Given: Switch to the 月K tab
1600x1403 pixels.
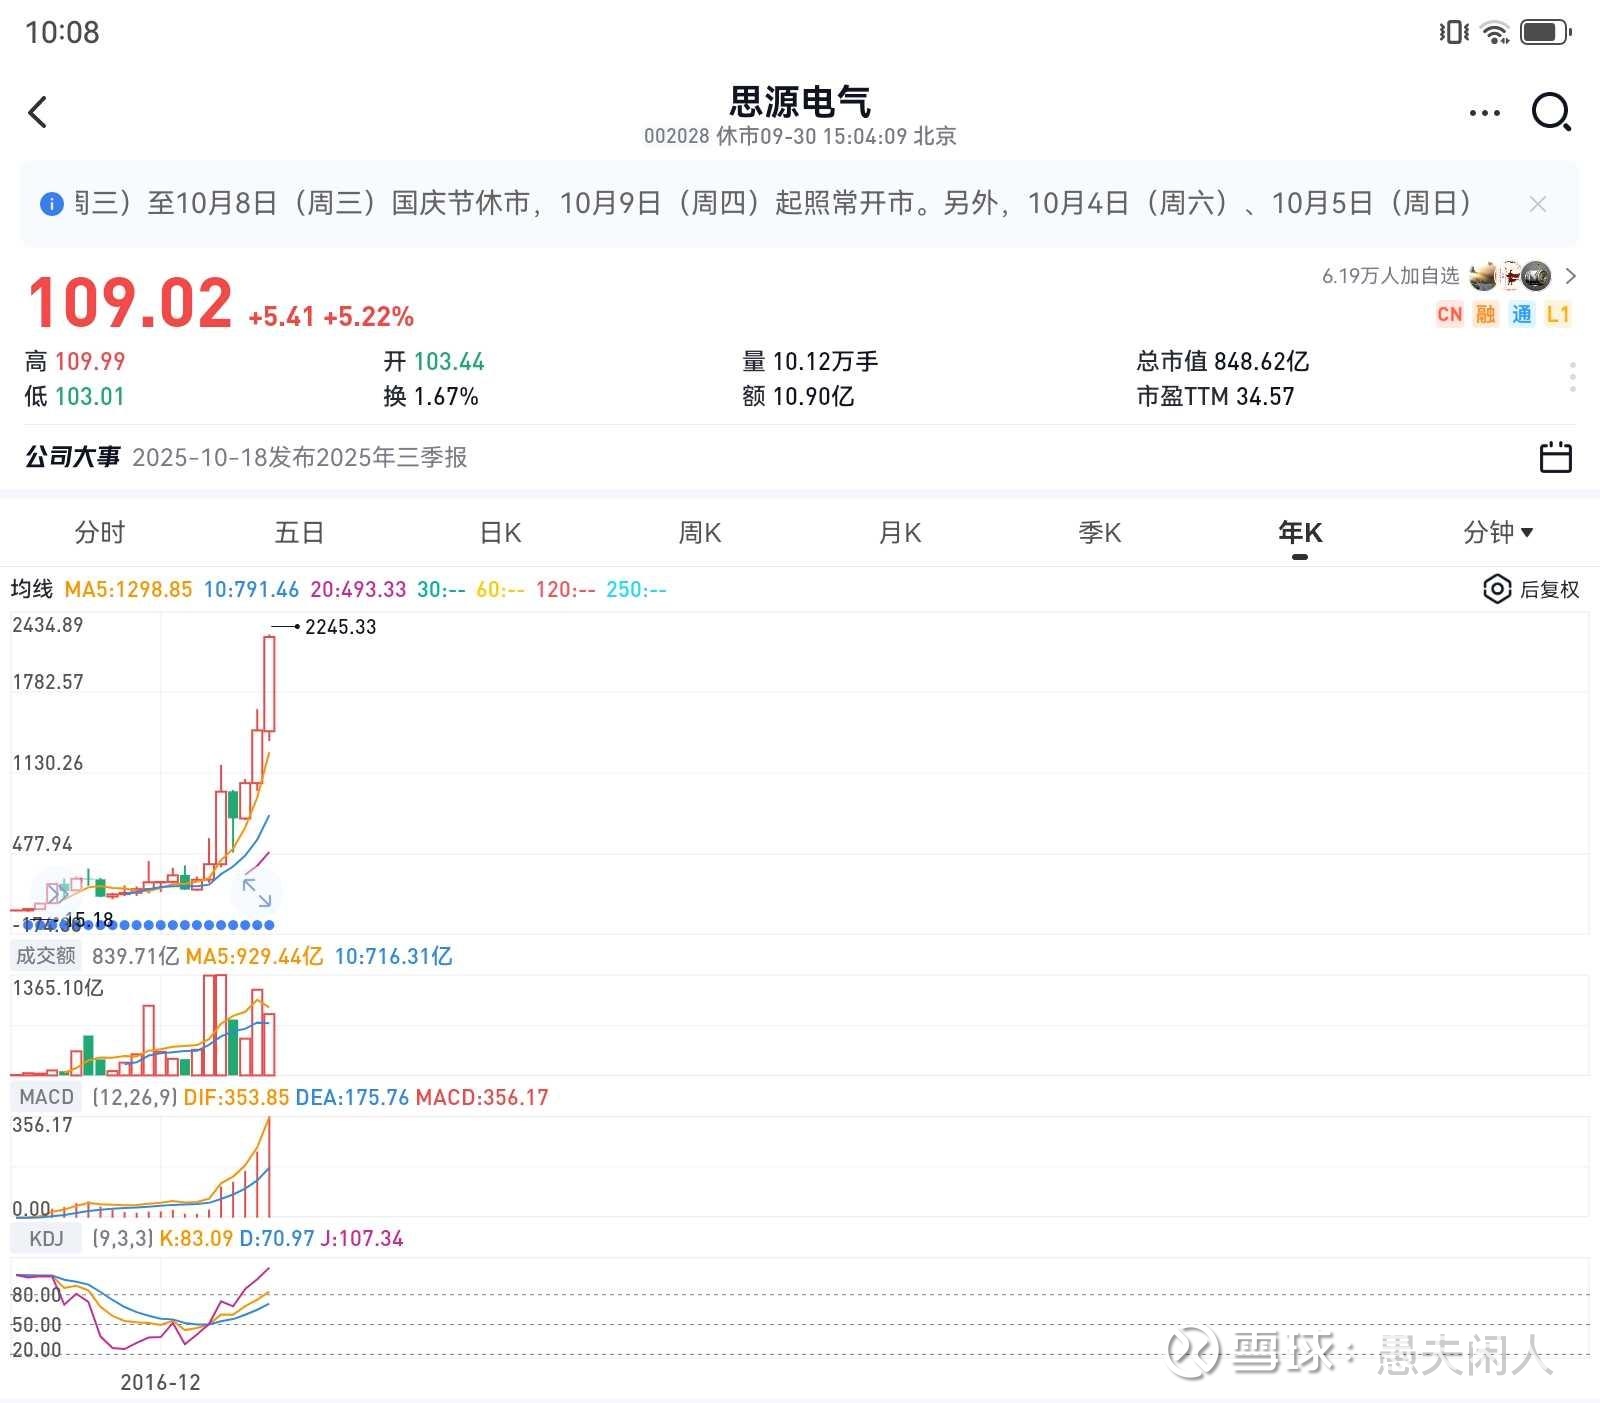Looking at the screenshot, I should (x=900, y=532).
